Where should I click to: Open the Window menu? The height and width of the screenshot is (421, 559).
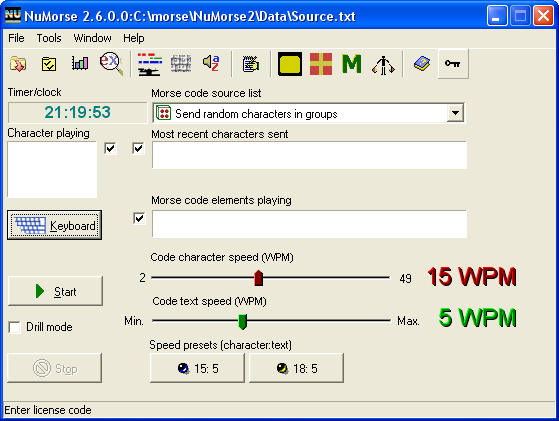click(x=92, y=38)
